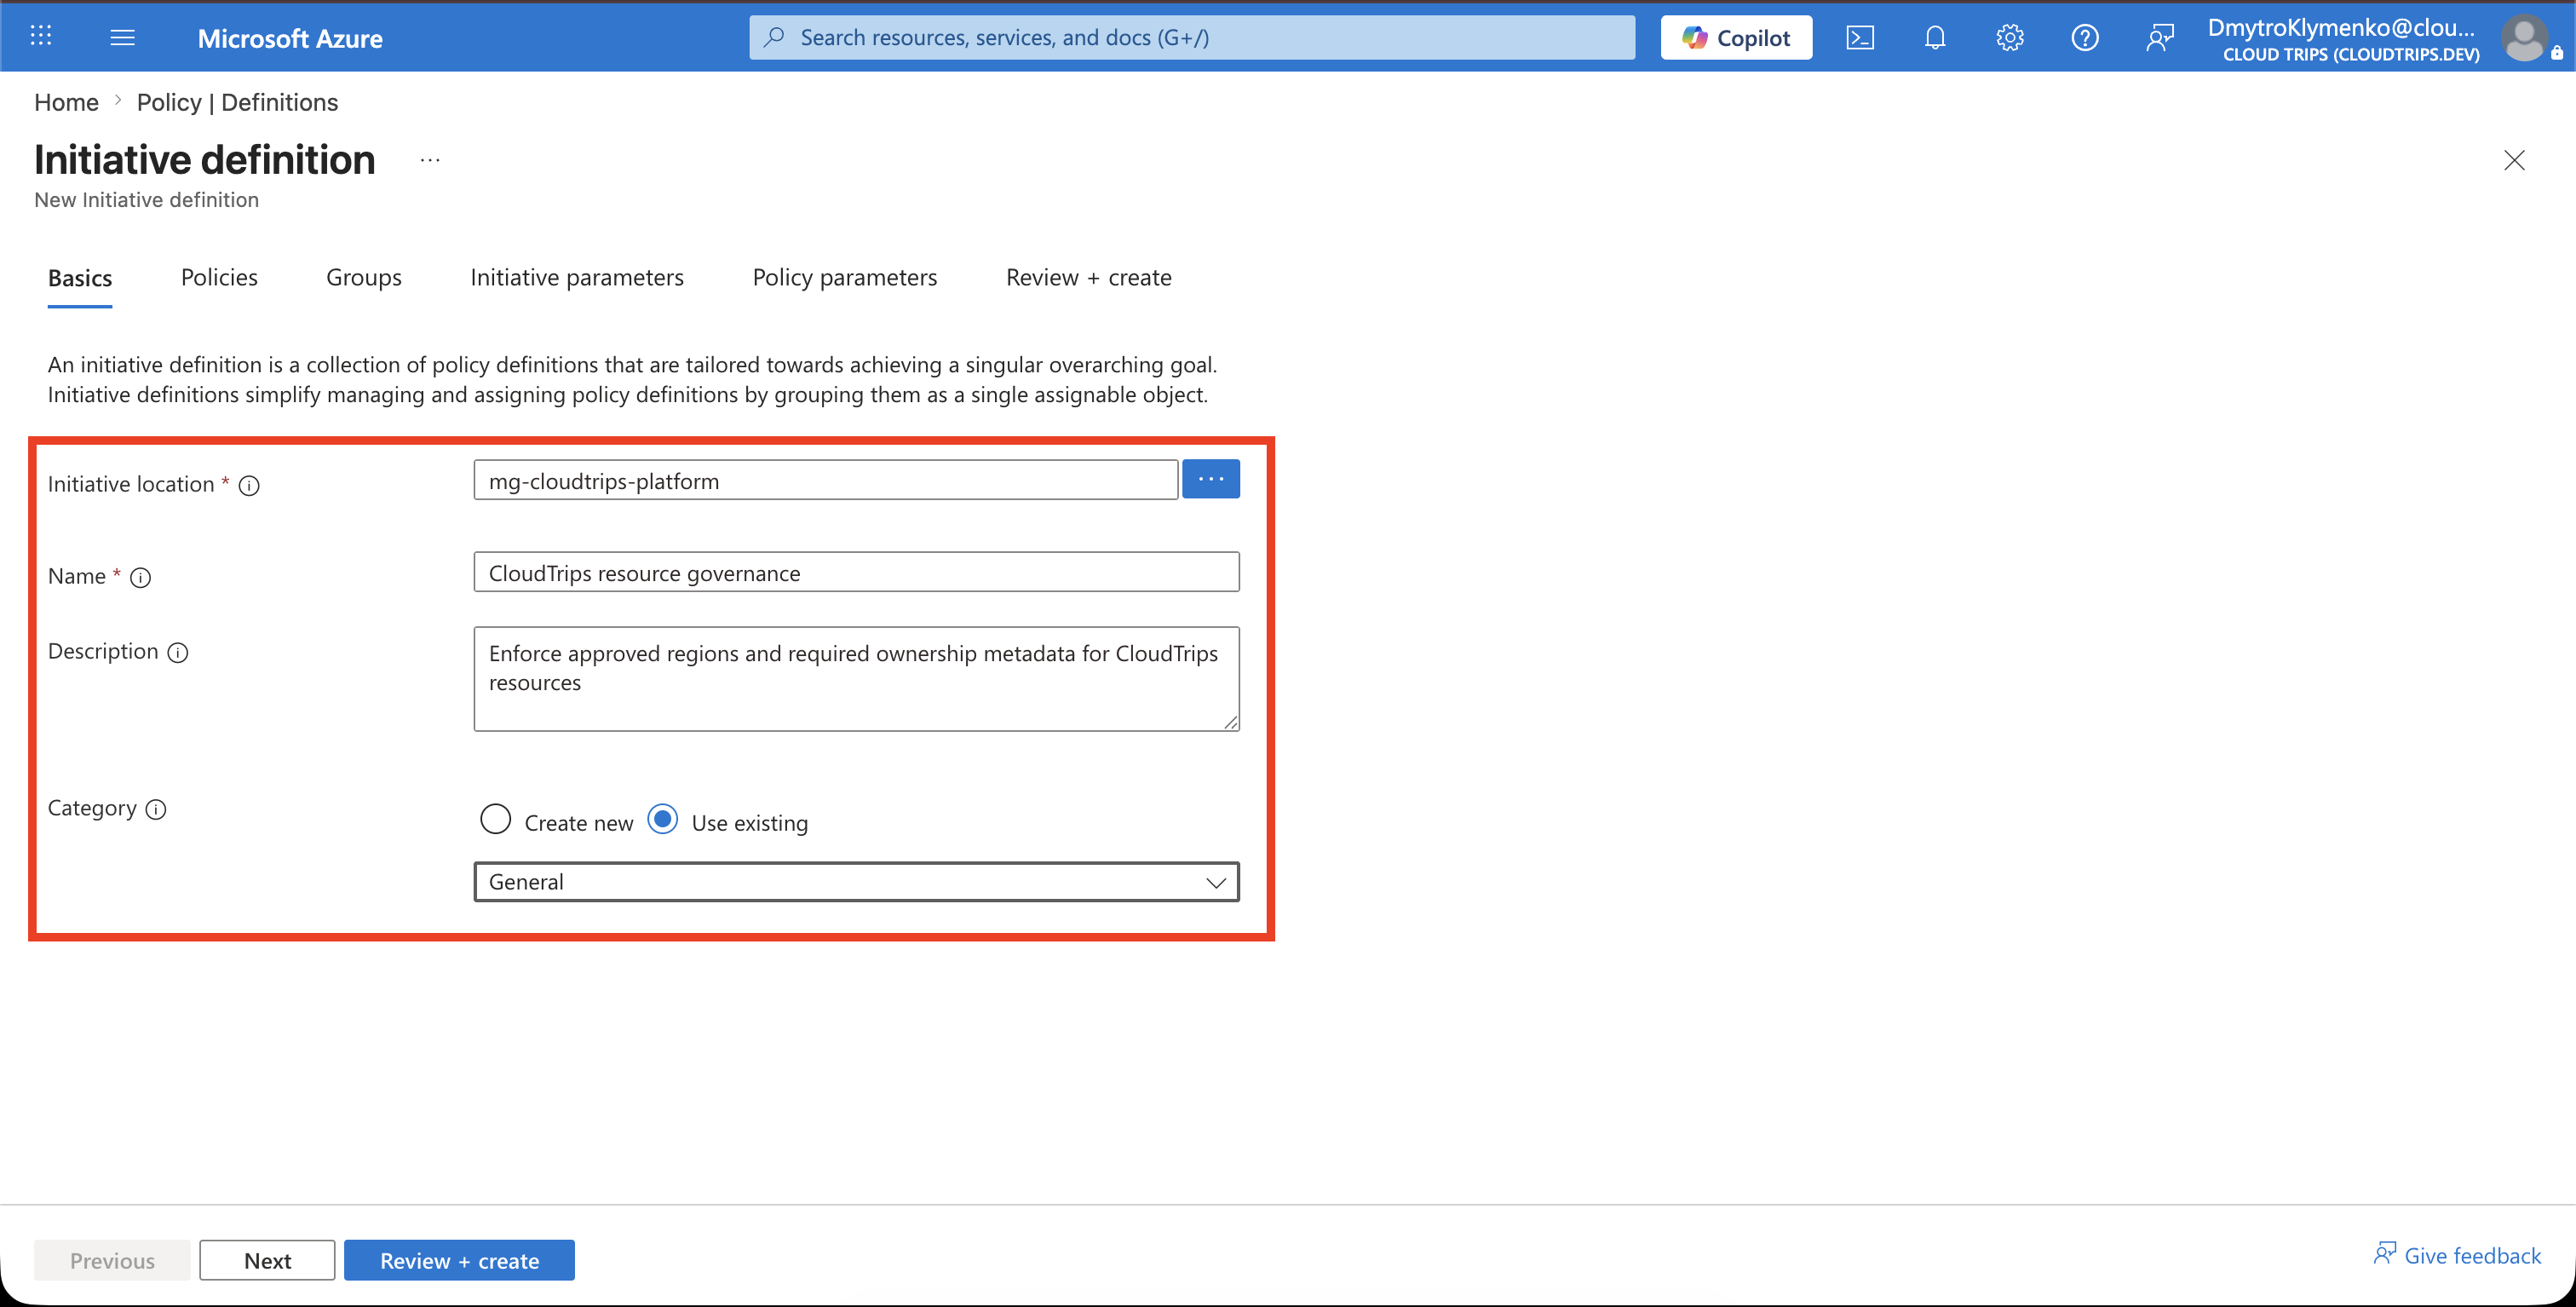This screenshot has width=2576, height=1307.
Task: Click the Name field with CloudTrips text
Action: coord(856,572)
